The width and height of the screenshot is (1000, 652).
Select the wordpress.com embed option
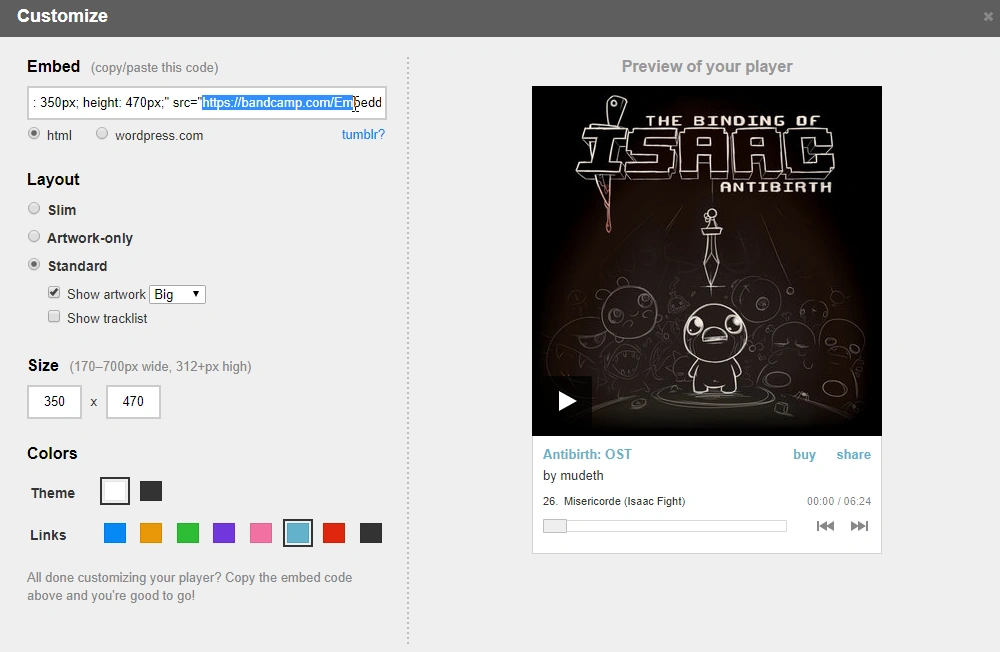[102, 133]
